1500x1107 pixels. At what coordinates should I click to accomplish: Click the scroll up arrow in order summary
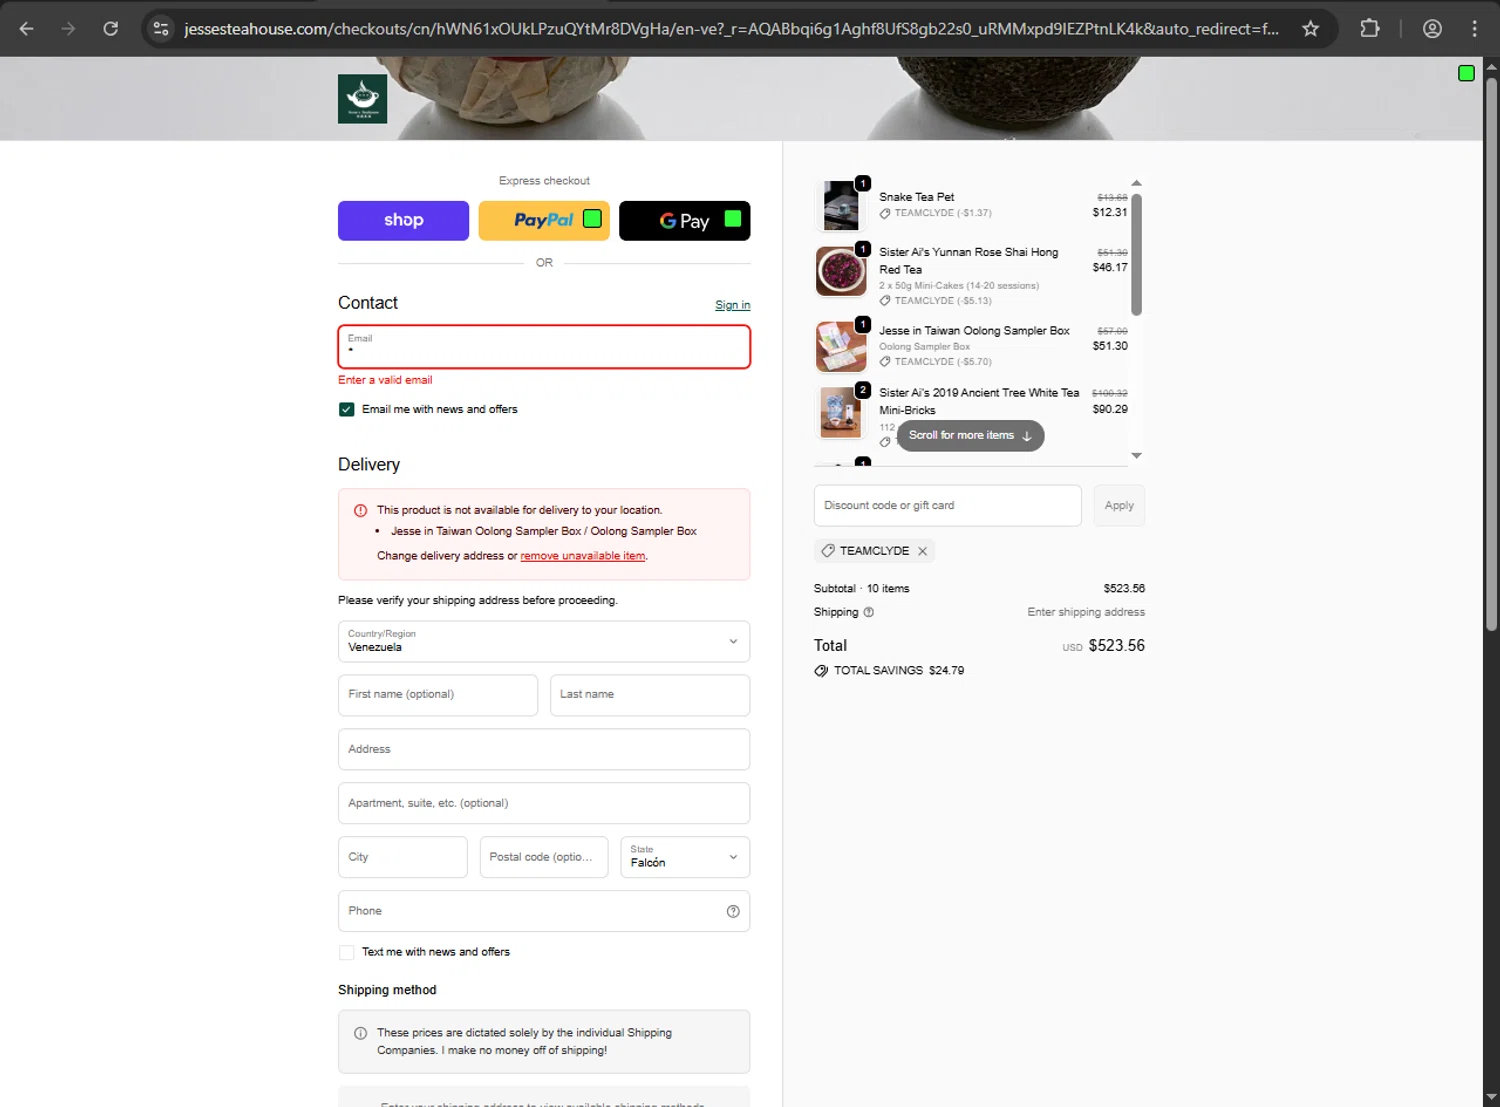click(x=1136, y=183)
